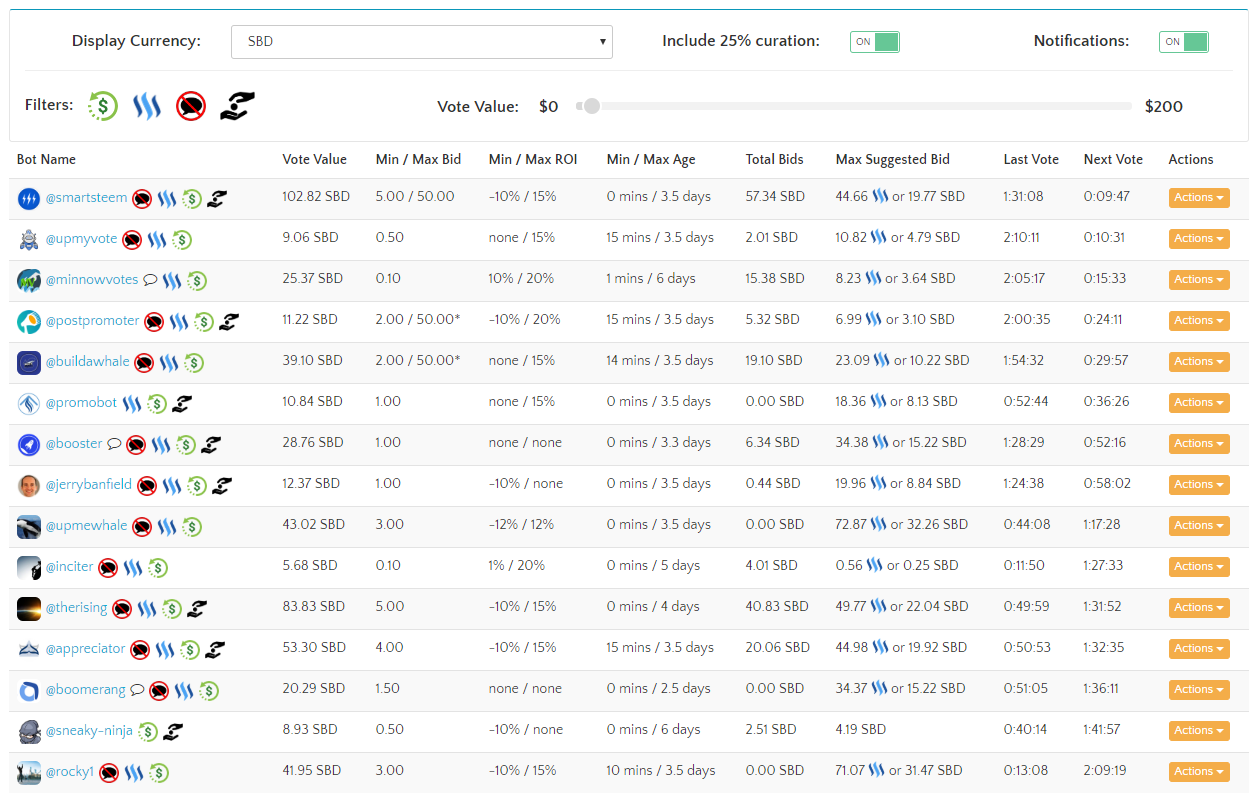Click the green refund filter icon
The height and width of the screenshot is (802, 1259).
tap(103, 105)
